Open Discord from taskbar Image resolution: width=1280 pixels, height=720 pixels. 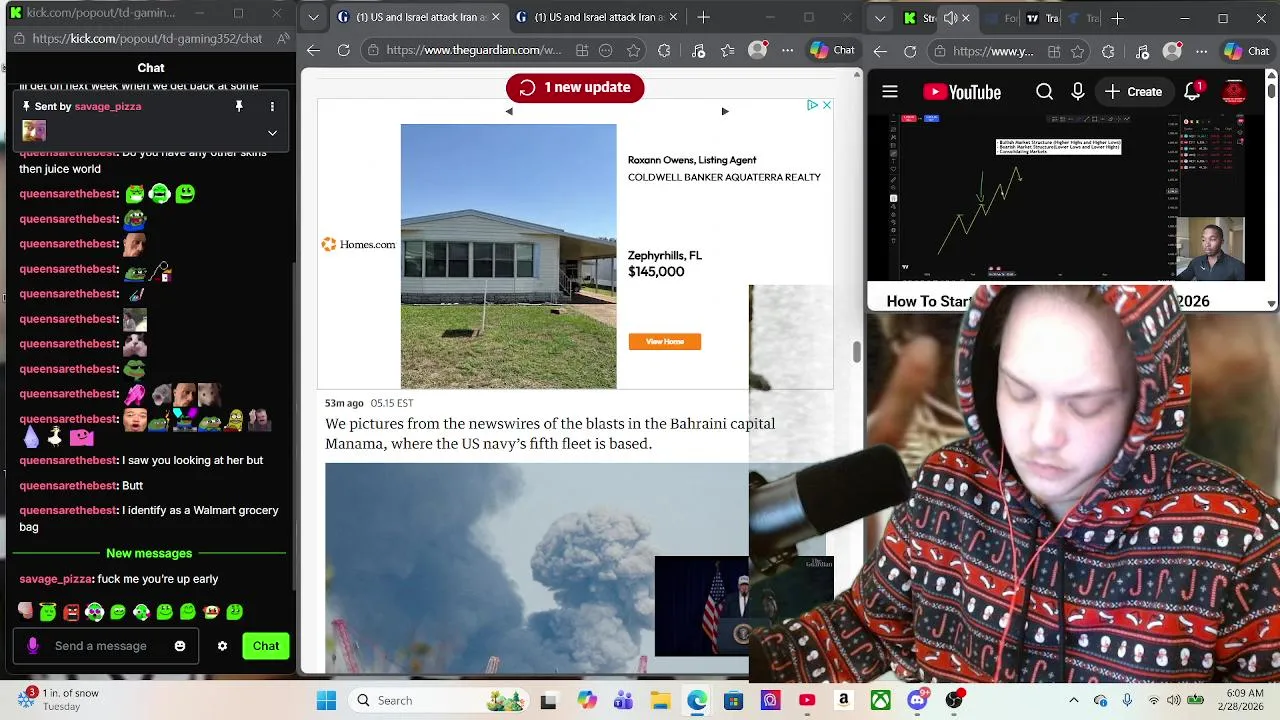917,701
